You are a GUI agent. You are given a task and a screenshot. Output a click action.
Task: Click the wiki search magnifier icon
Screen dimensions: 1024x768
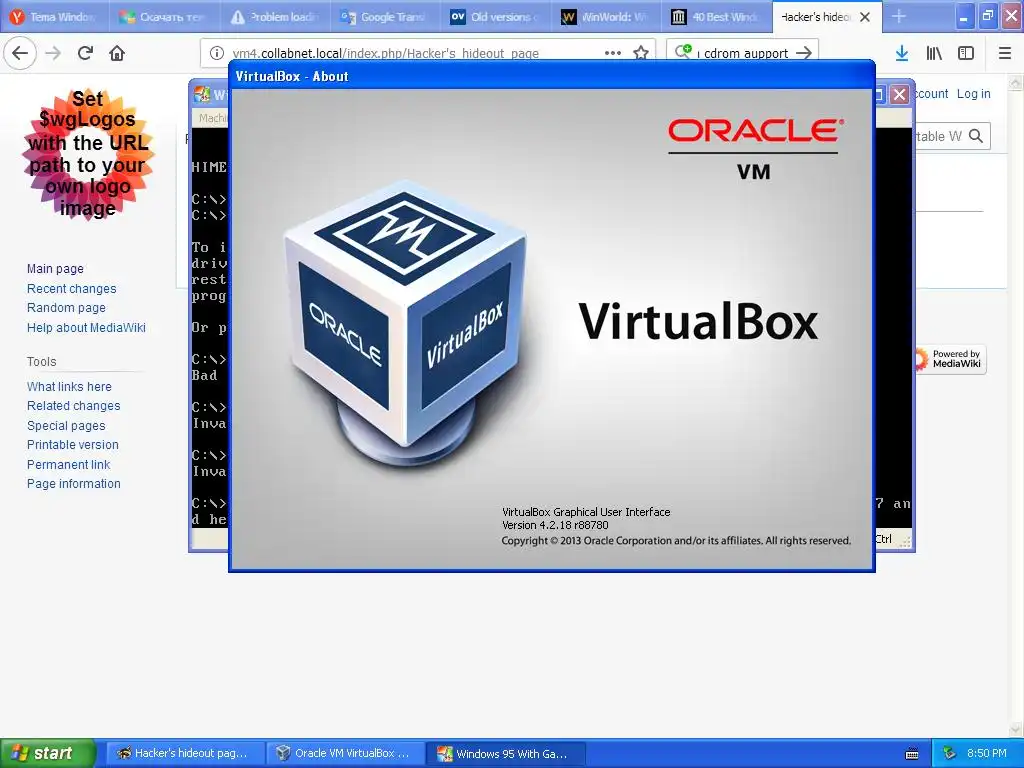(976, 136)
